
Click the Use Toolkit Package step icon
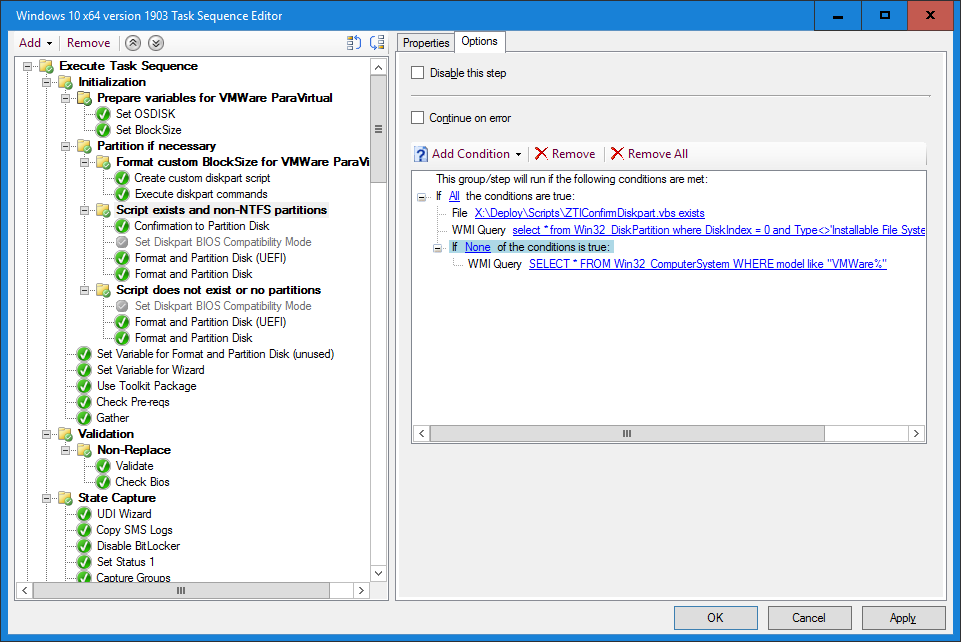[x=85, y=386]
